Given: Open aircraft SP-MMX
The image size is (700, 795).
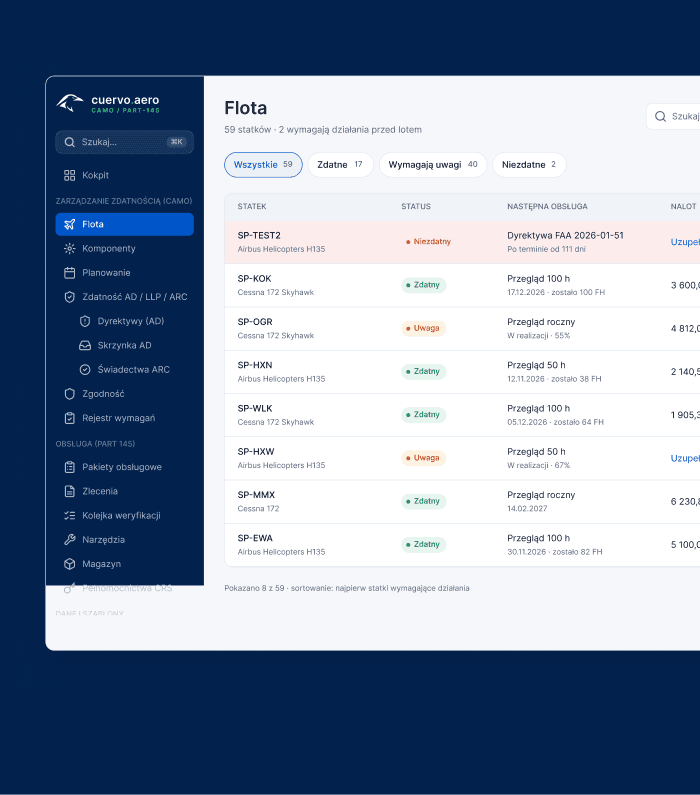Looking at the screenshot, I should coord(256,495).
